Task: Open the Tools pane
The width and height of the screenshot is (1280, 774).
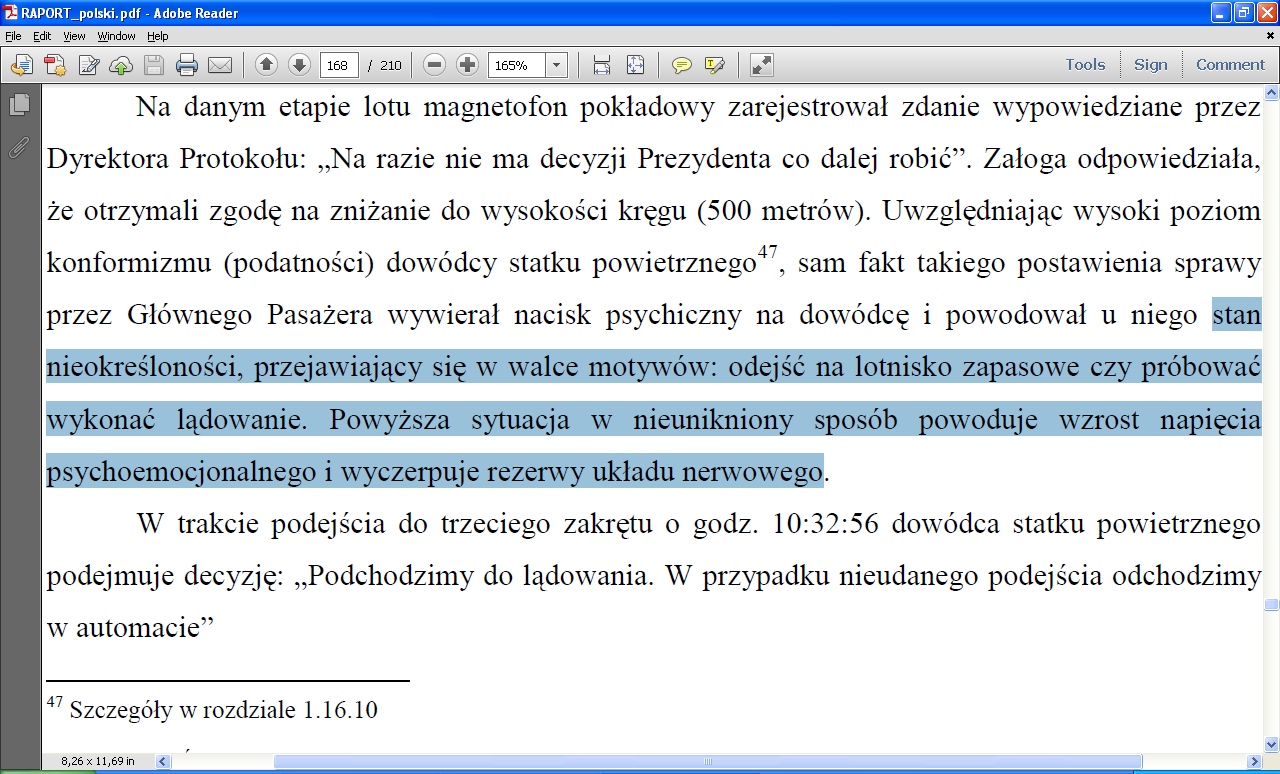Action: pyautogui.click(x=1085, y=65)
